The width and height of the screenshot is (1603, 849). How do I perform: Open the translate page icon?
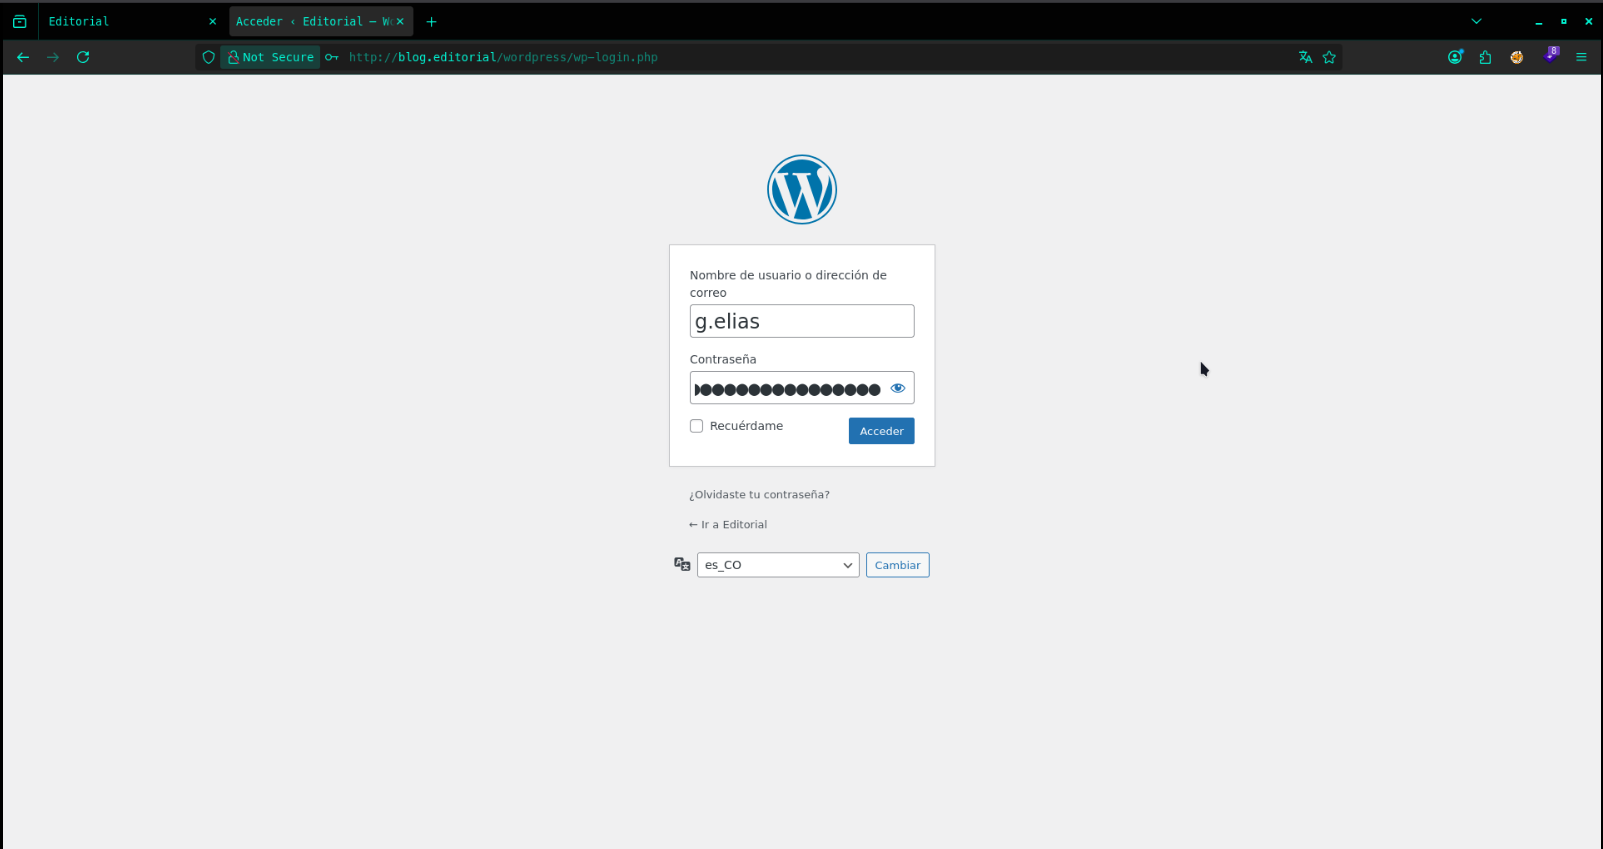[x=1305, y=57]
